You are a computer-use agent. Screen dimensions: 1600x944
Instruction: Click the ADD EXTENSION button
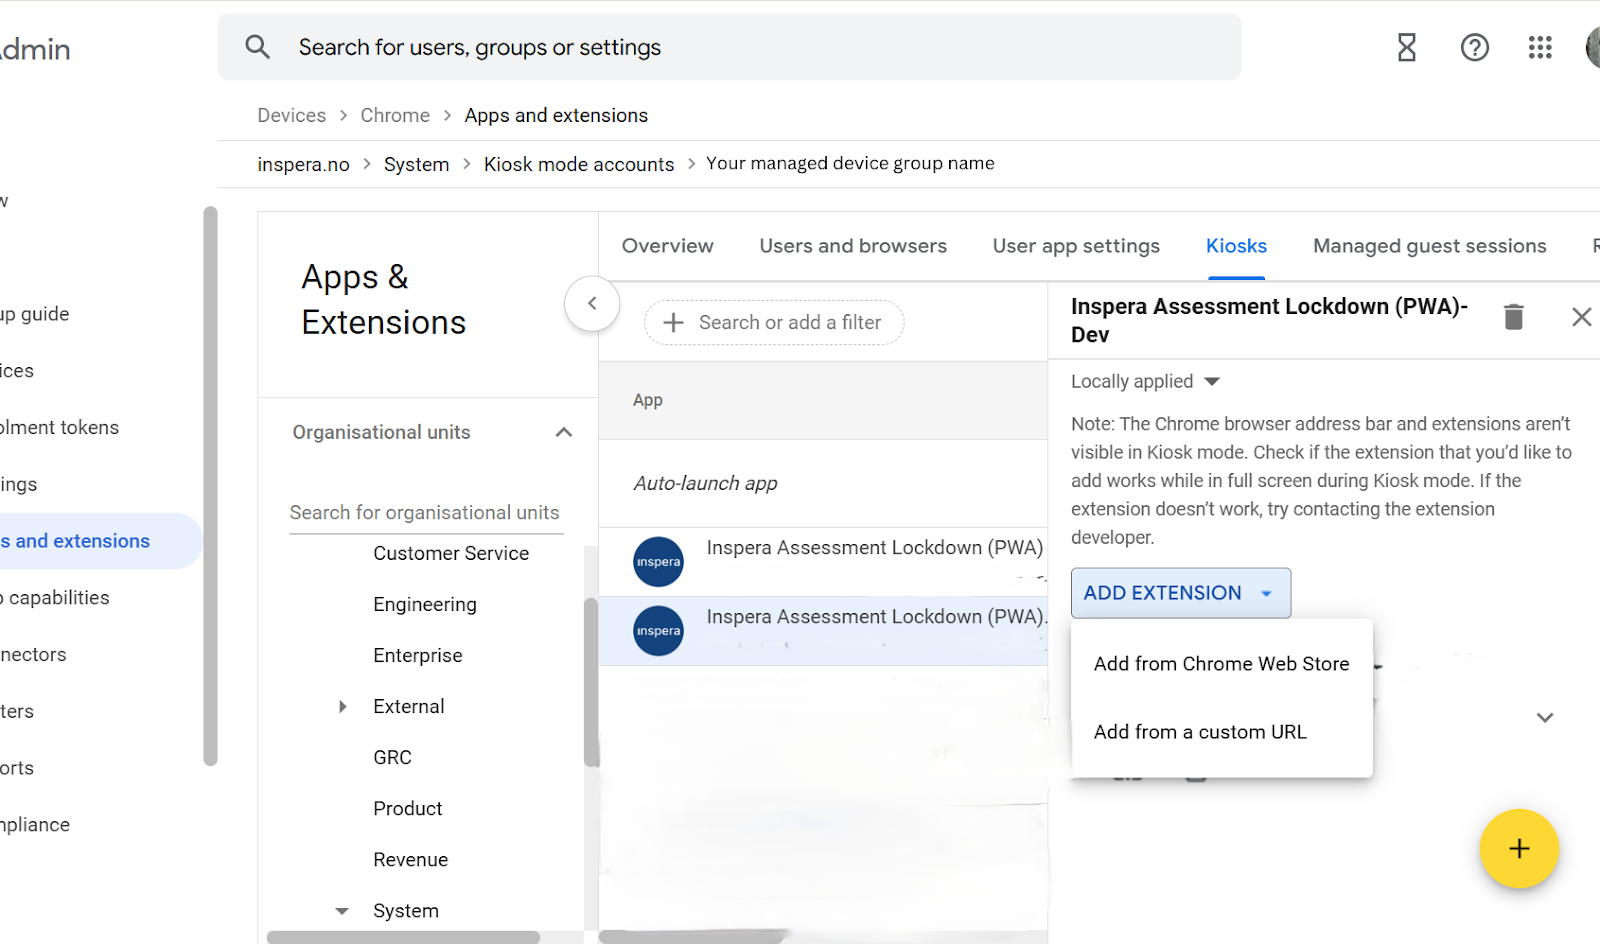tap(1181, 593)
